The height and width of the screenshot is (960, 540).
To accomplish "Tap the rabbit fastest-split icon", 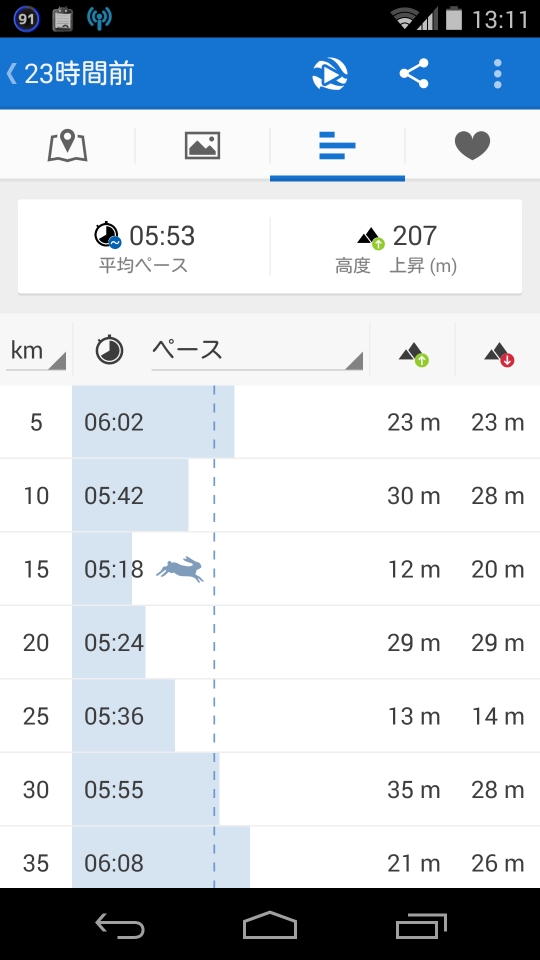I will 179,569.
